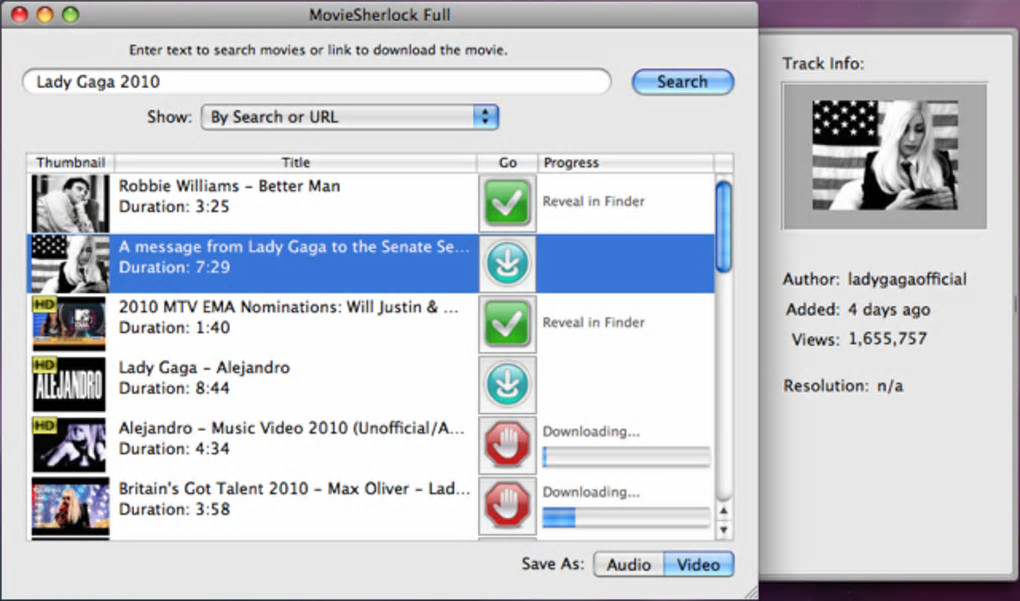
Task: Open the Show dropdown By Search or URL
Action: click(x=350, y=117)
